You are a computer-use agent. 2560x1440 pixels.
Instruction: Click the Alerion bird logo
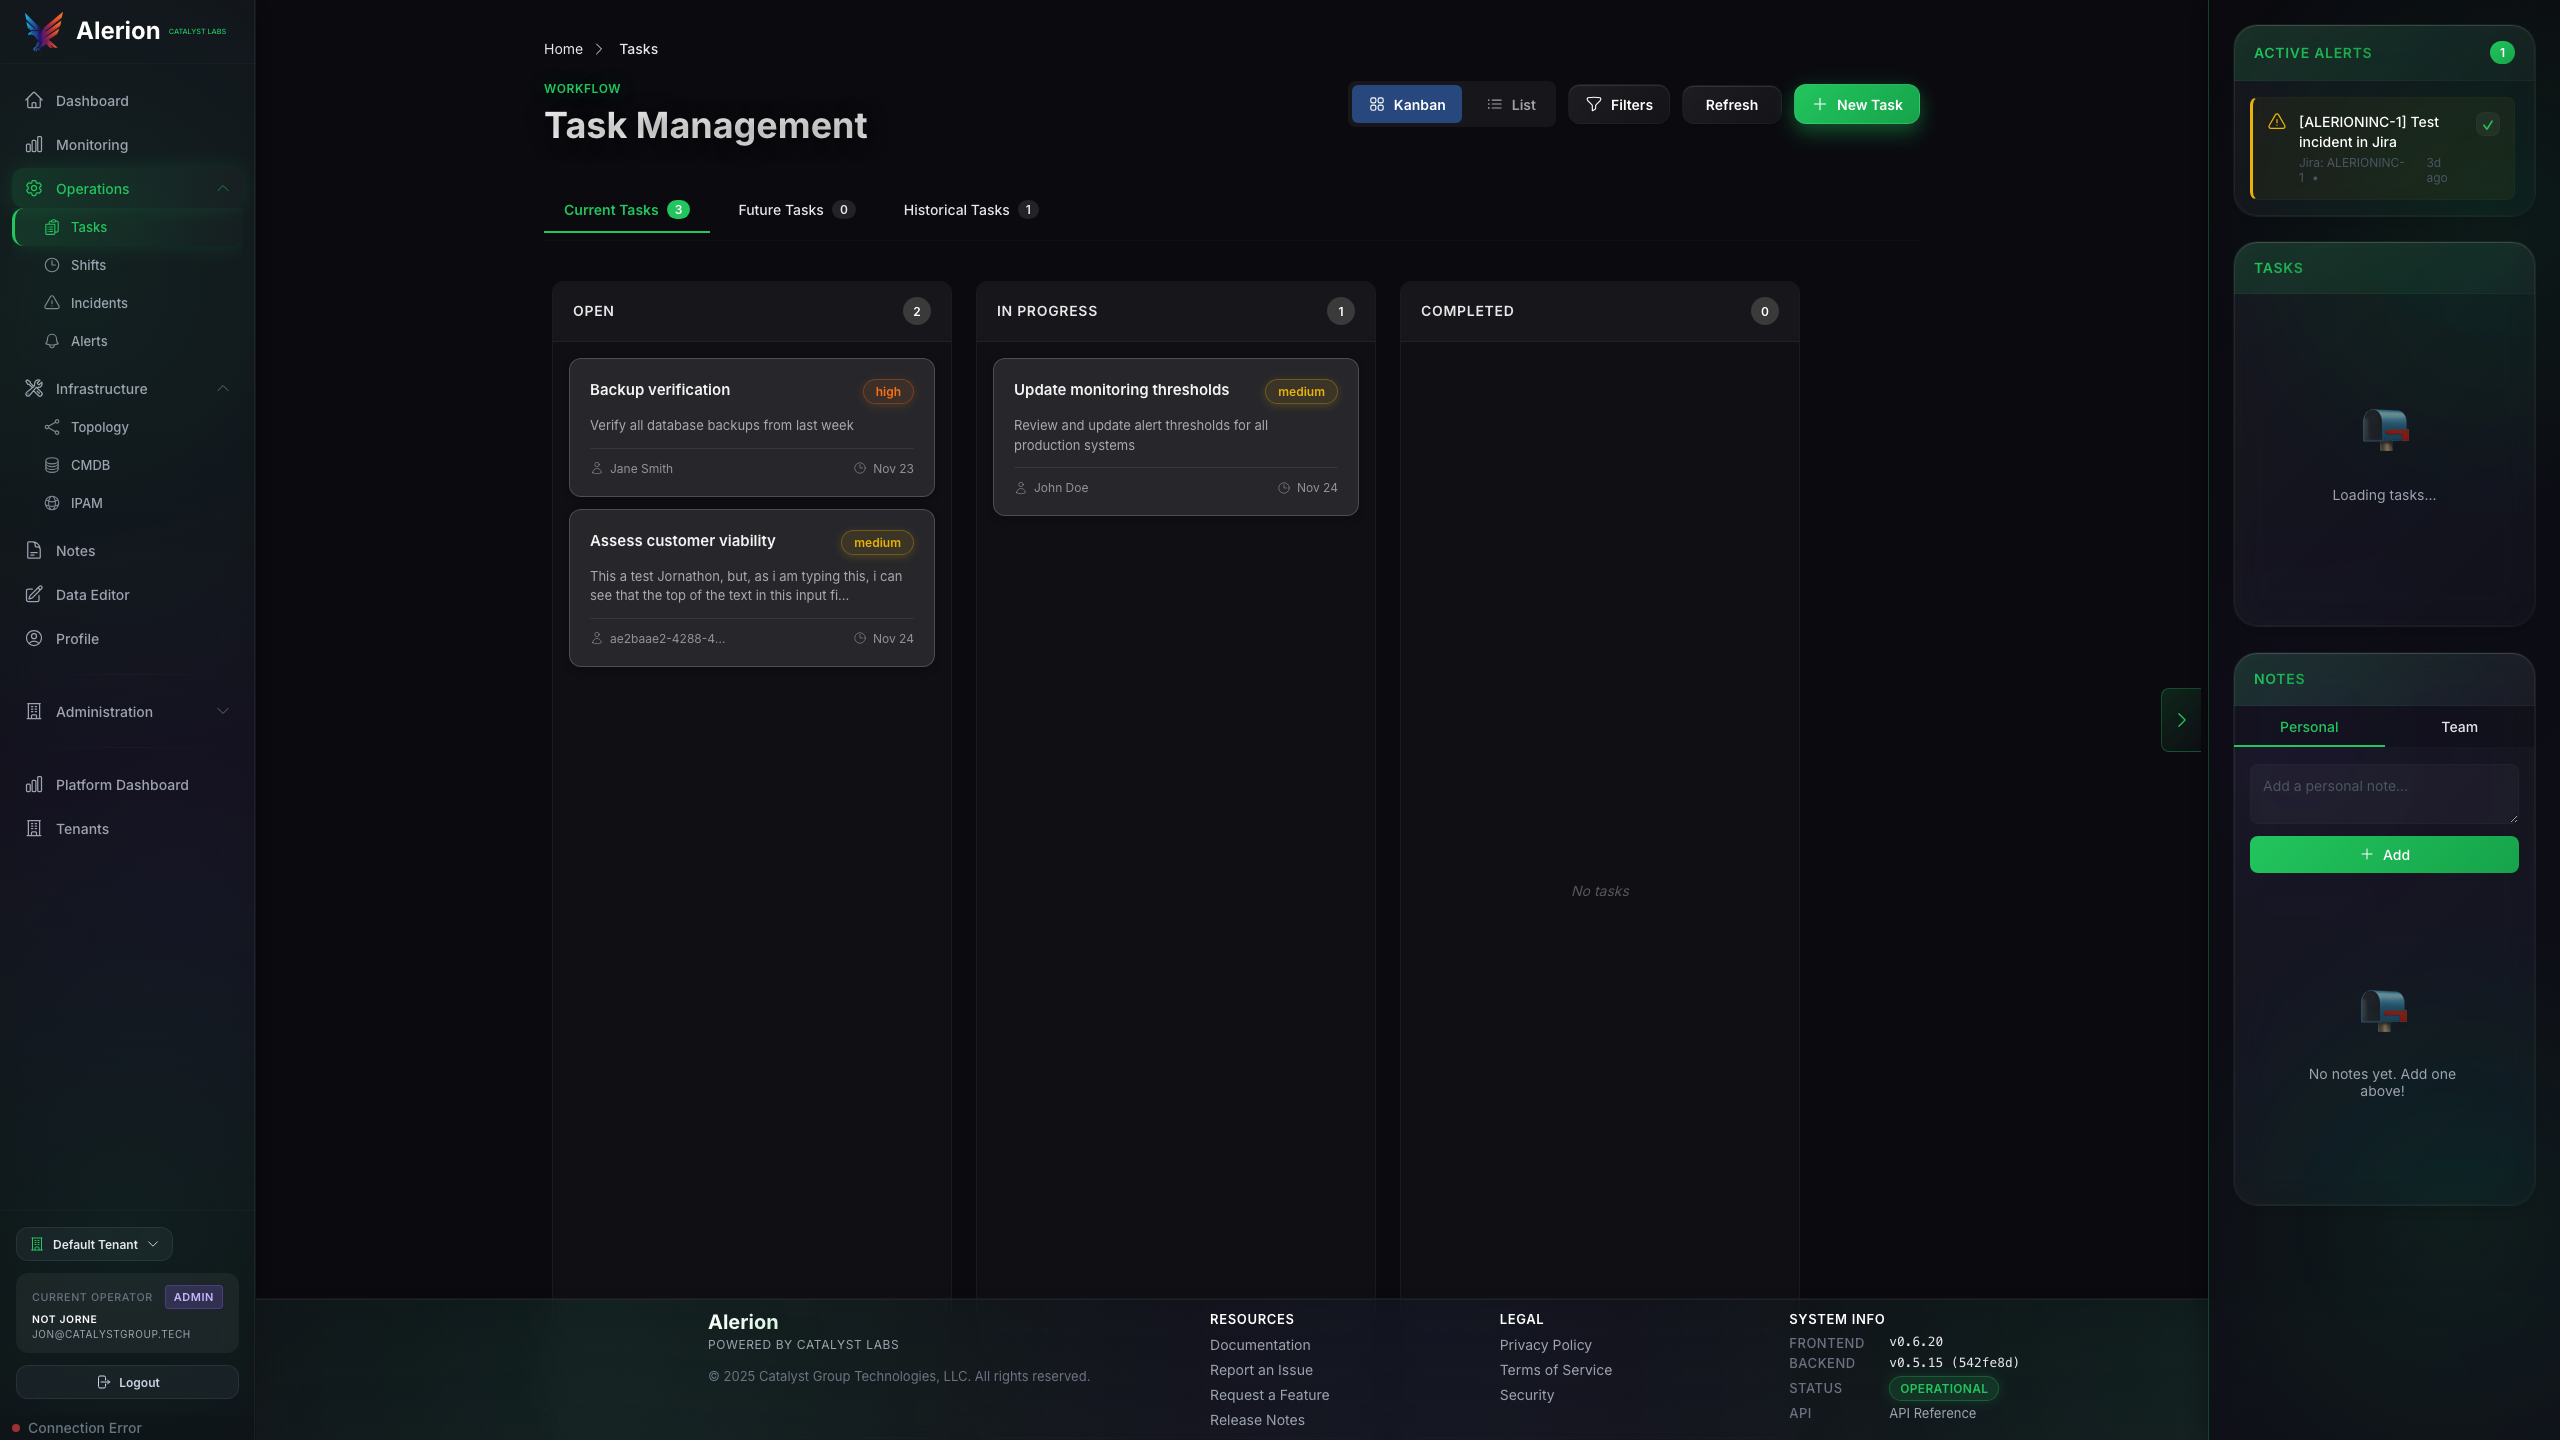pos(43,31)
